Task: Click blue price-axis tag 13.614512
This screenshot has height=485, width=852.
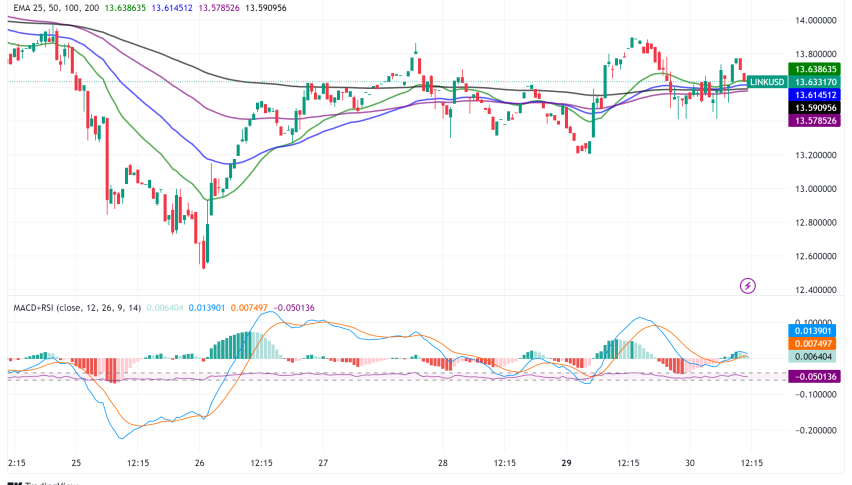Action: point(815,95)
